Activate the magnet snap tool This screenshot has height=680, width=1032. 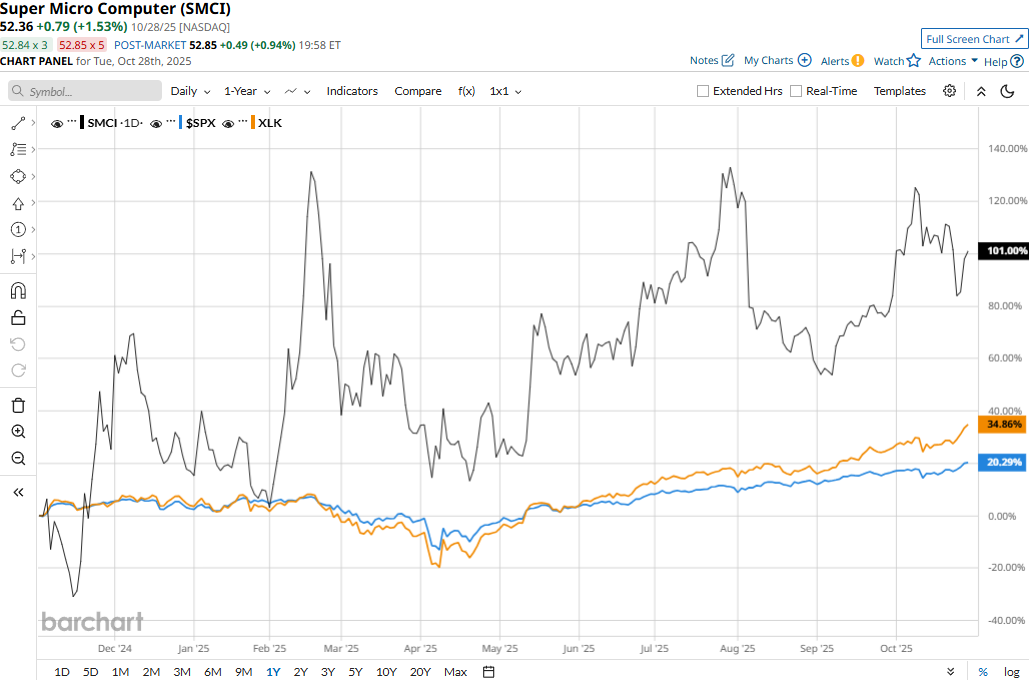click(17, 291)
